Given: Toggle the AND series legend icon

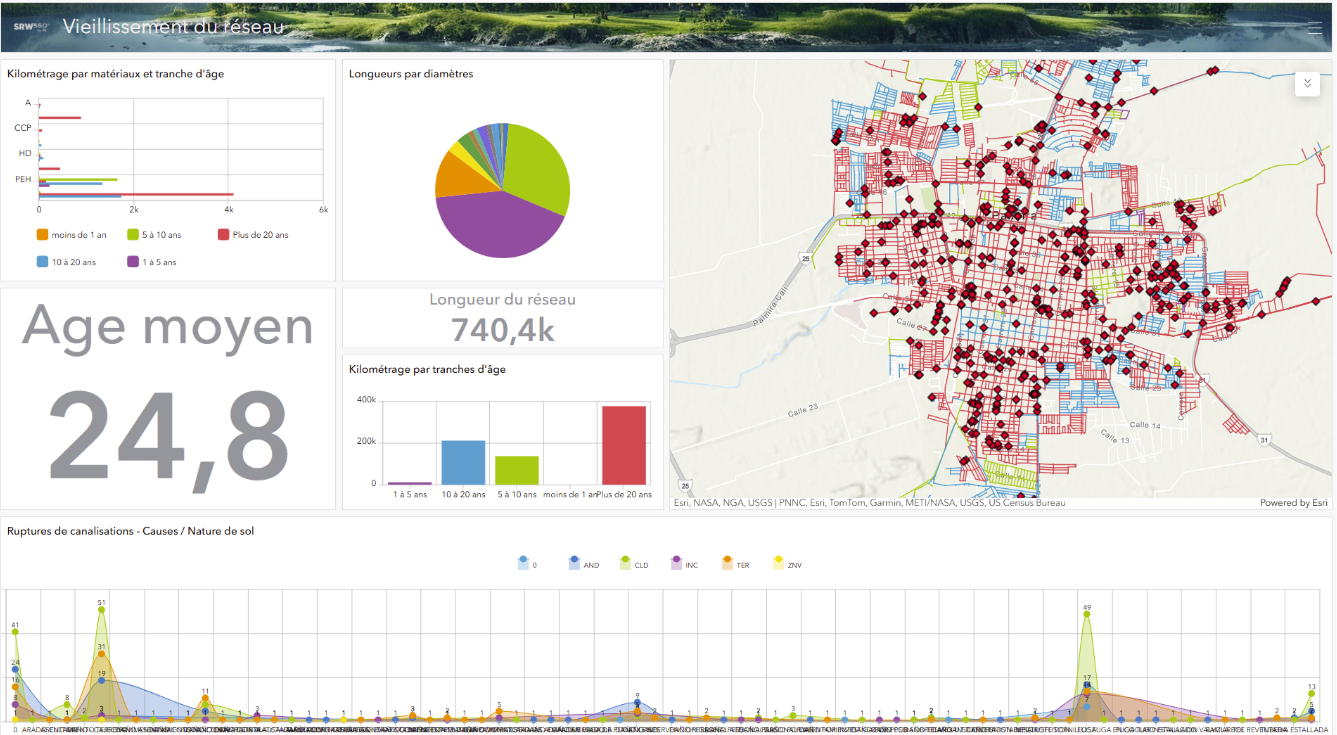Looking at the screenshot, I should click(x=574, y=563).
